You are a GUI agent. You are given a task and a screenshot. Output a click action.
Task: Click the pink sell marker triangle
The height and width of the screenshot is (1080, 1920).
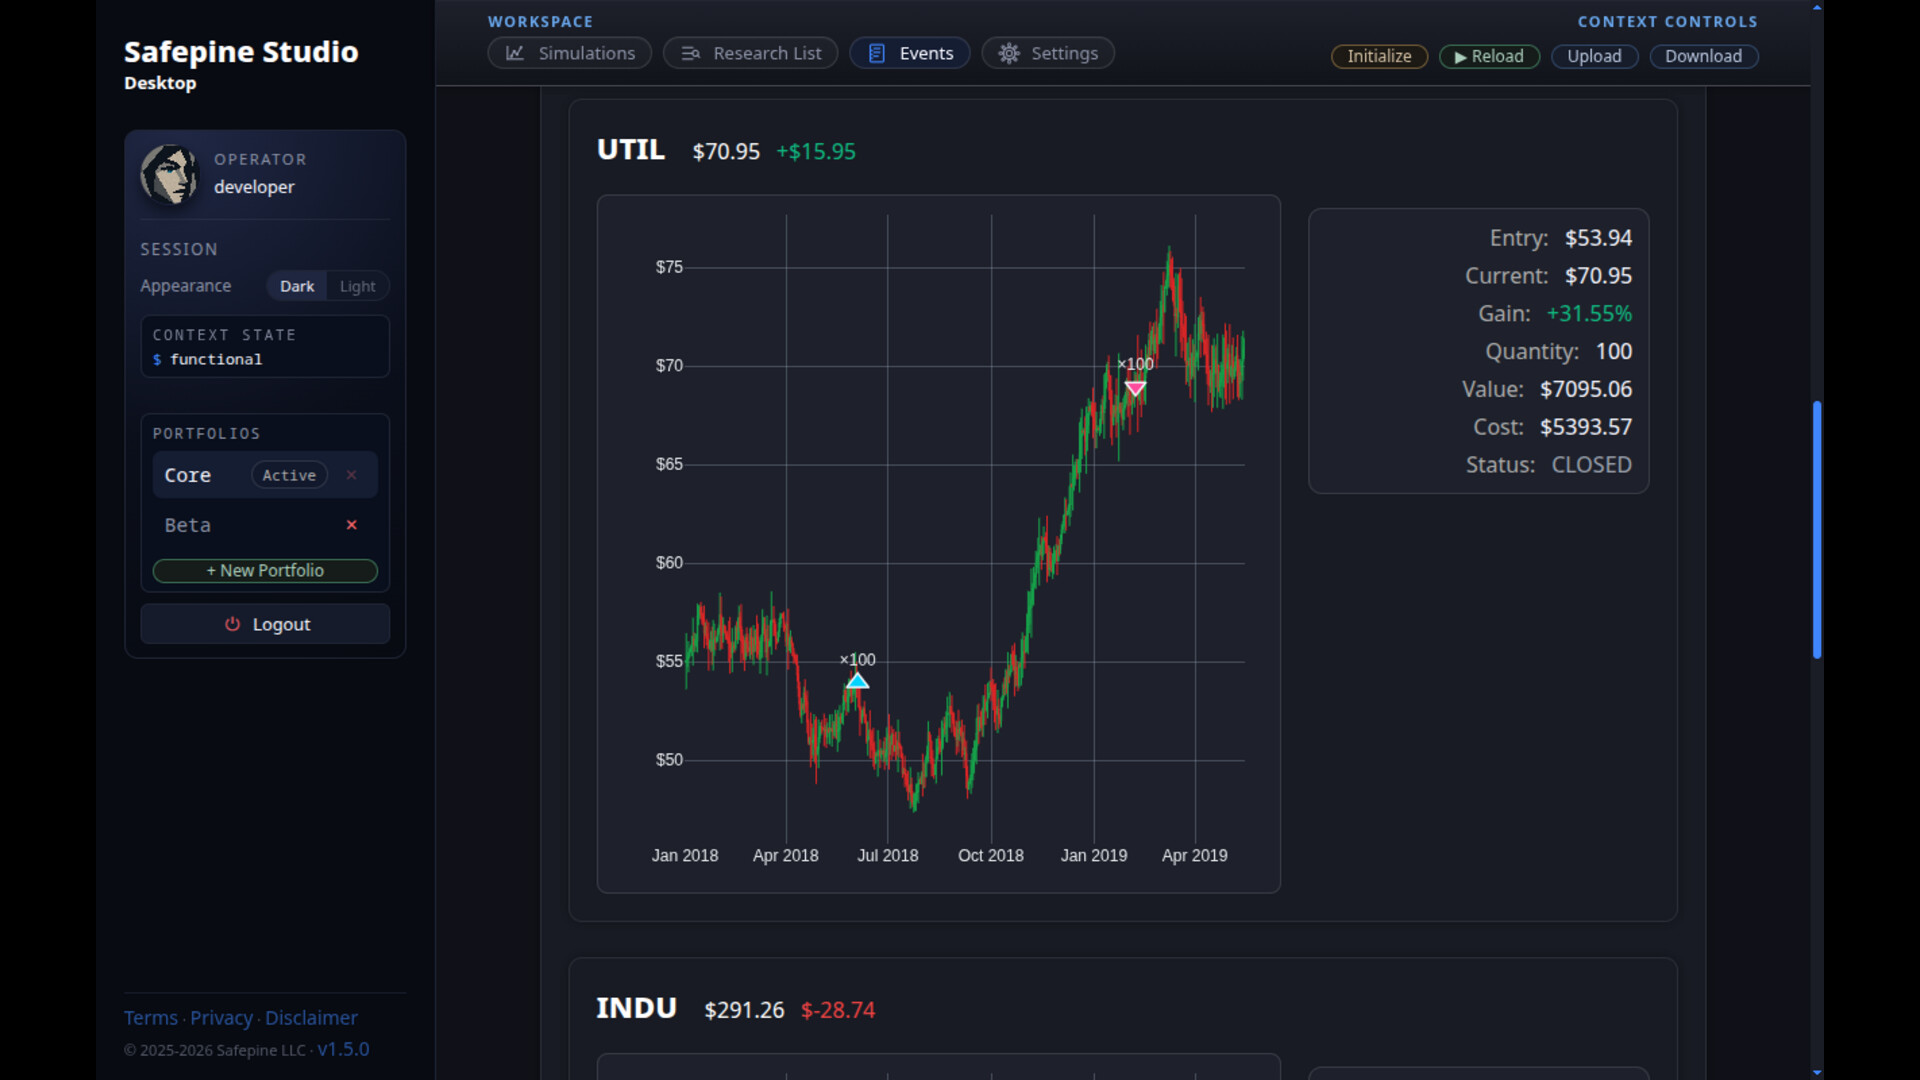1135,388
